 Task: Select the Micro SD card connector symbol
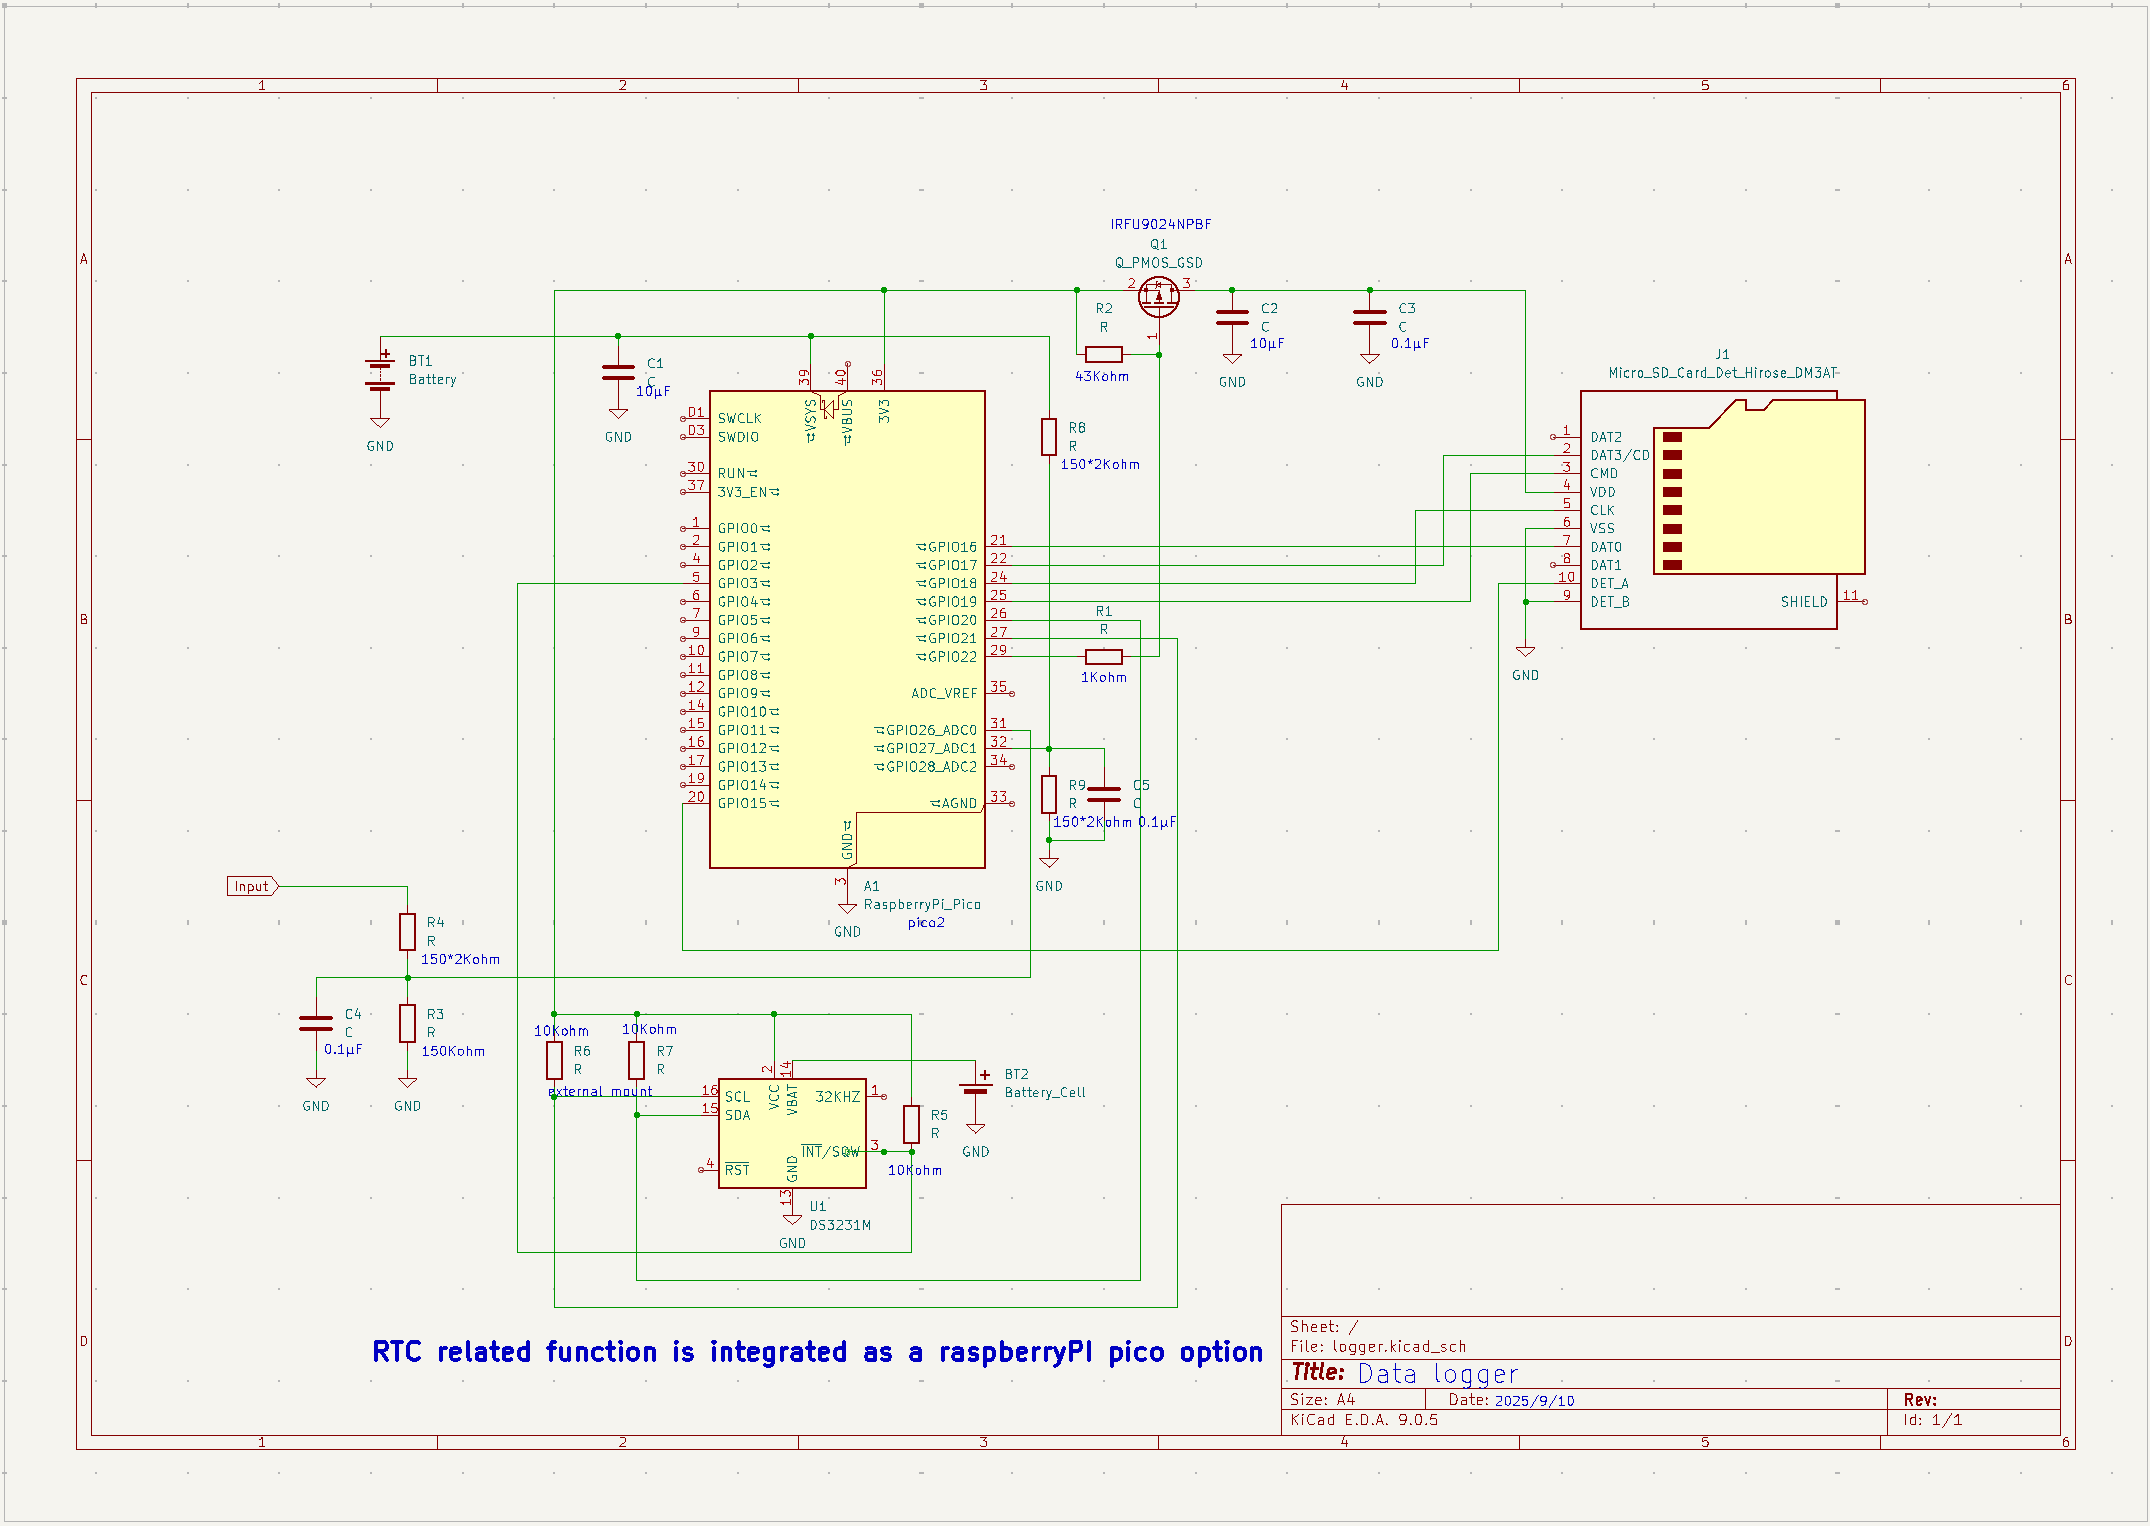[1720, 510]
